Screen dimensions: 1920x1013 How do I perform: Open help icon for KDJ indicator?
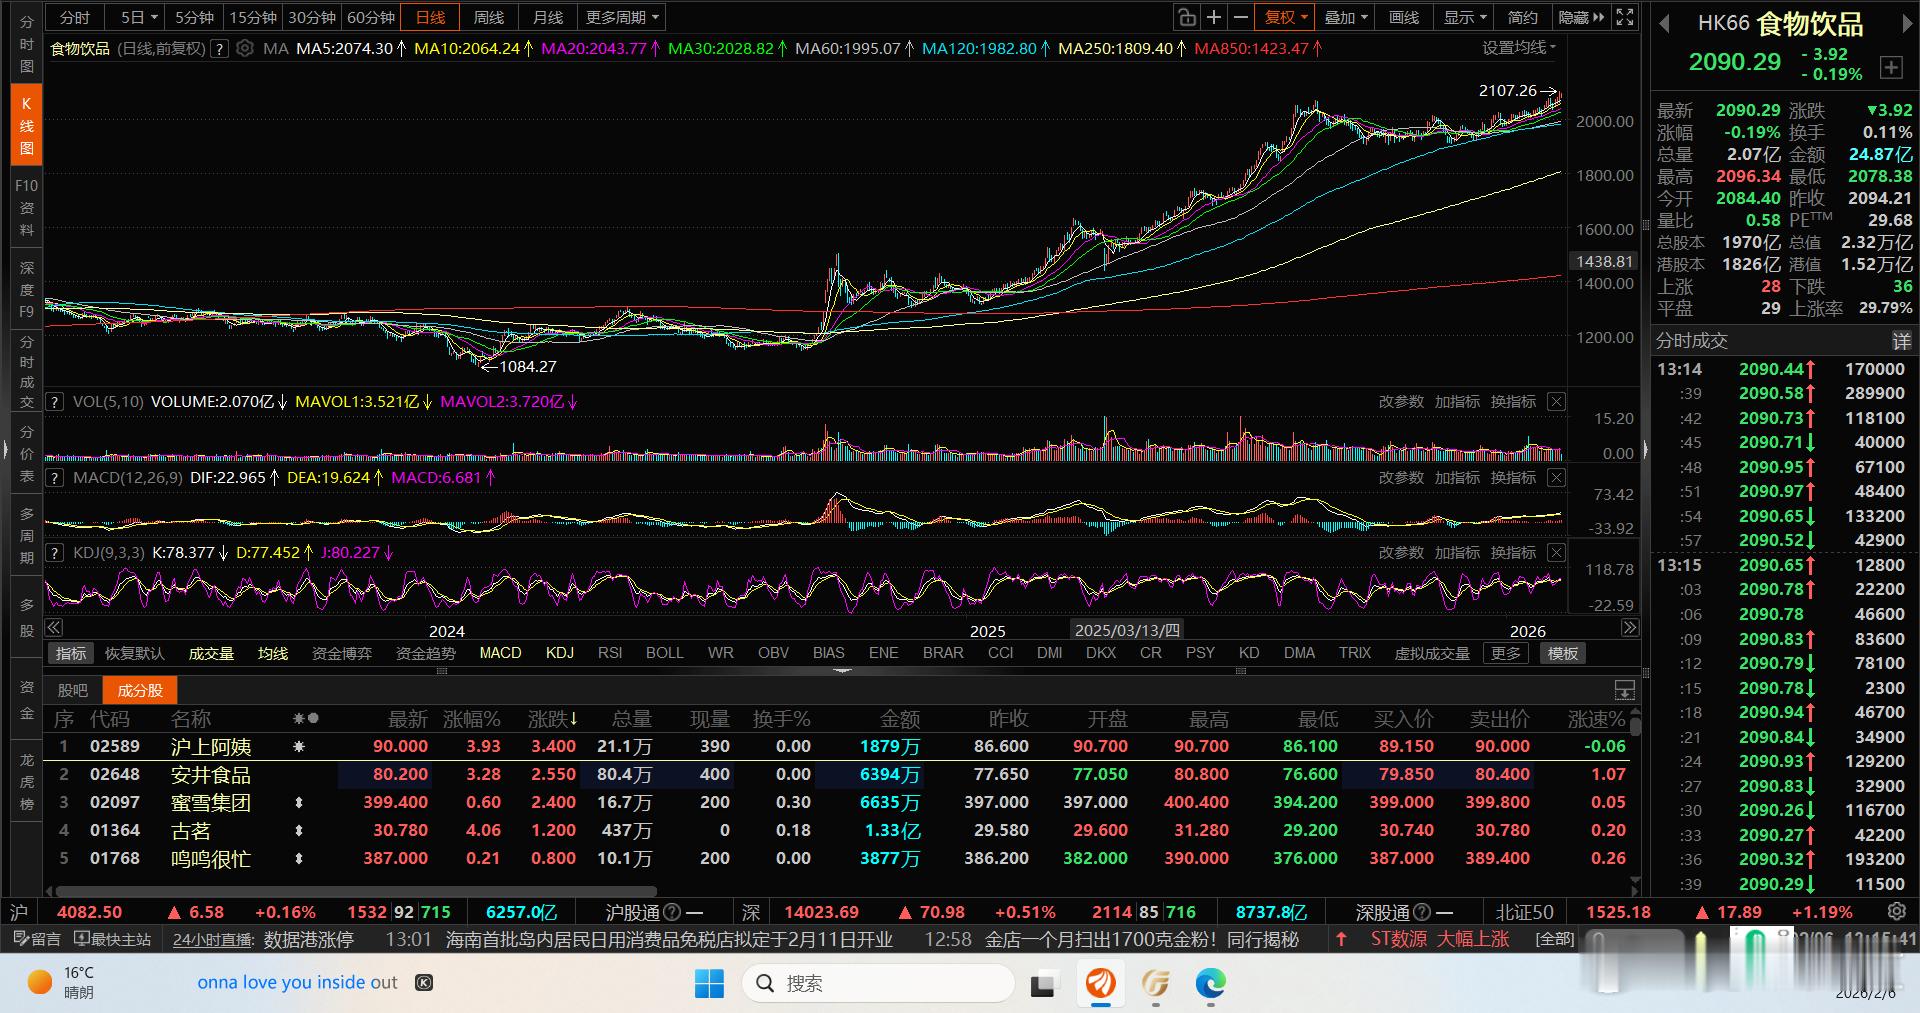point(55,553)
